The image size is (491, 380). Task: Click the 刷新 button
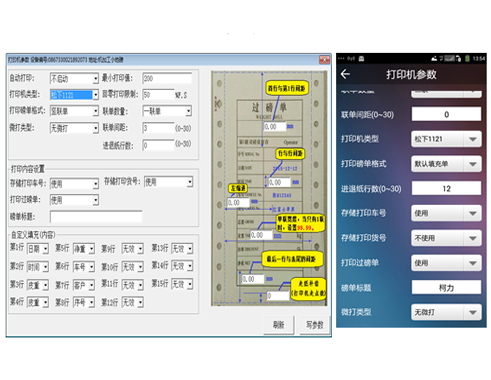[279, 325]
